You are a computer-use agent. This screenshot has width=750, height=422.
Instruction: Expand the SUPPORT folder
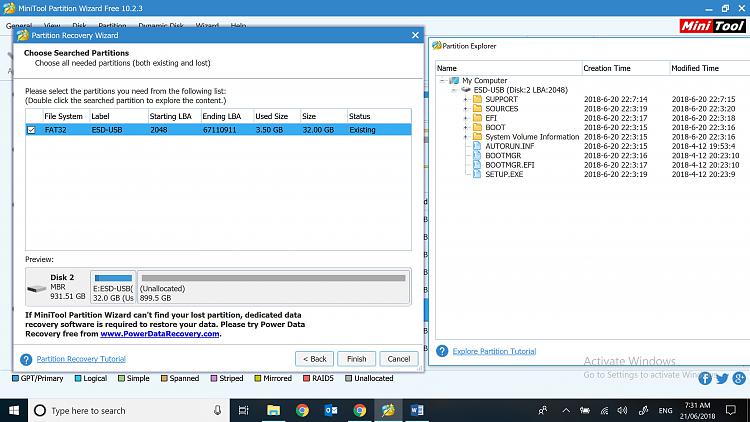[x=465, y=100]
